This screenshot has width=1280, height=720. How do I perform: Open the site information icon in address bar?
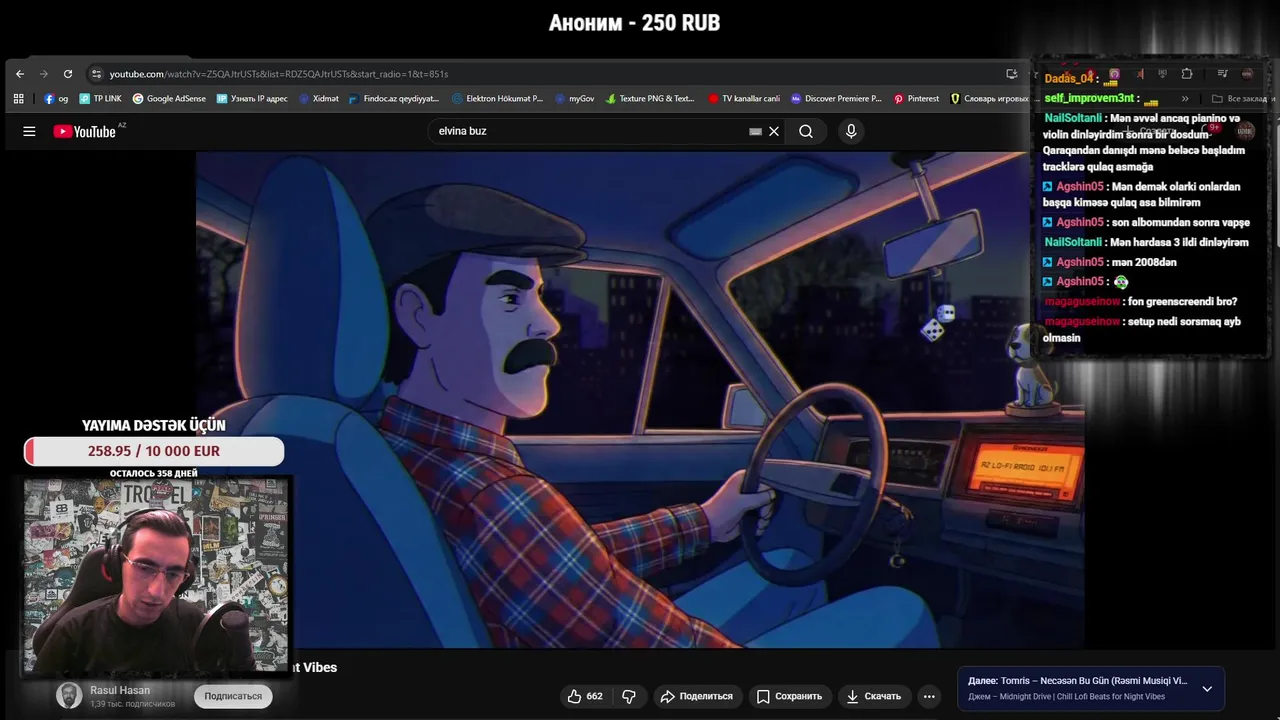(96, 74)
